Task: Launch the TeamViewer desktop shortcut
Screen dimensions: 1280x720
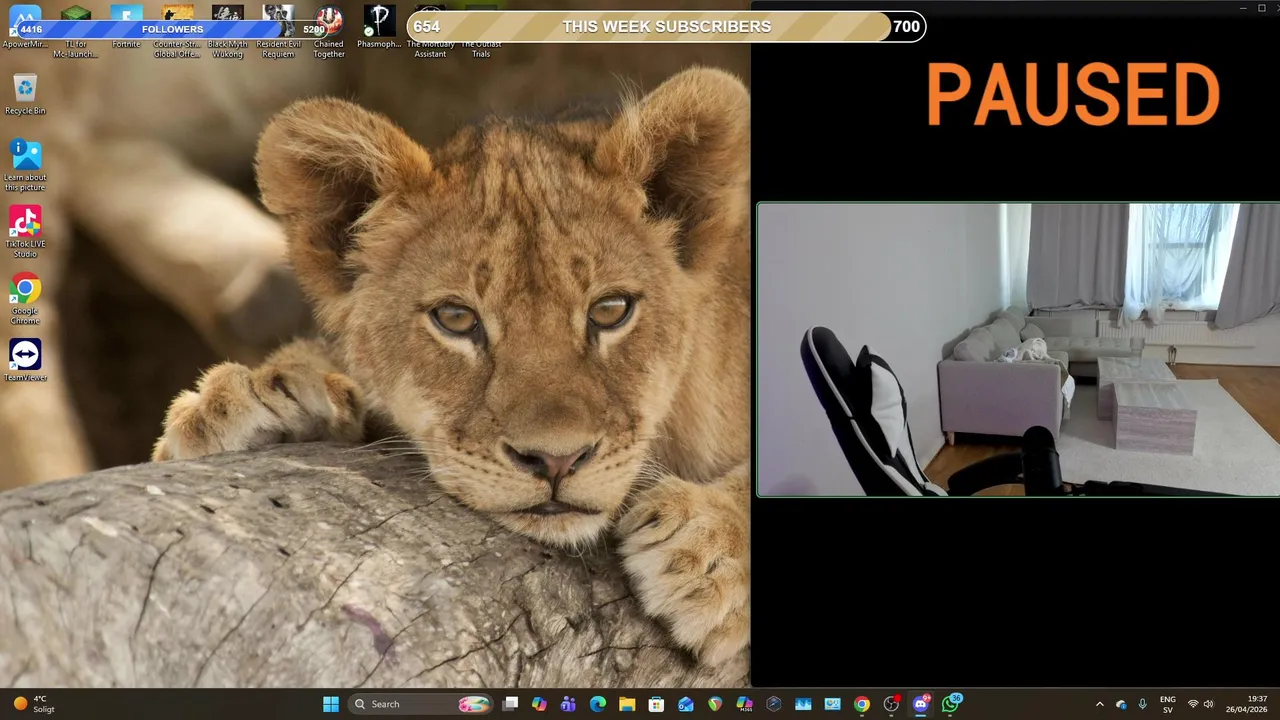Action: 25,361
